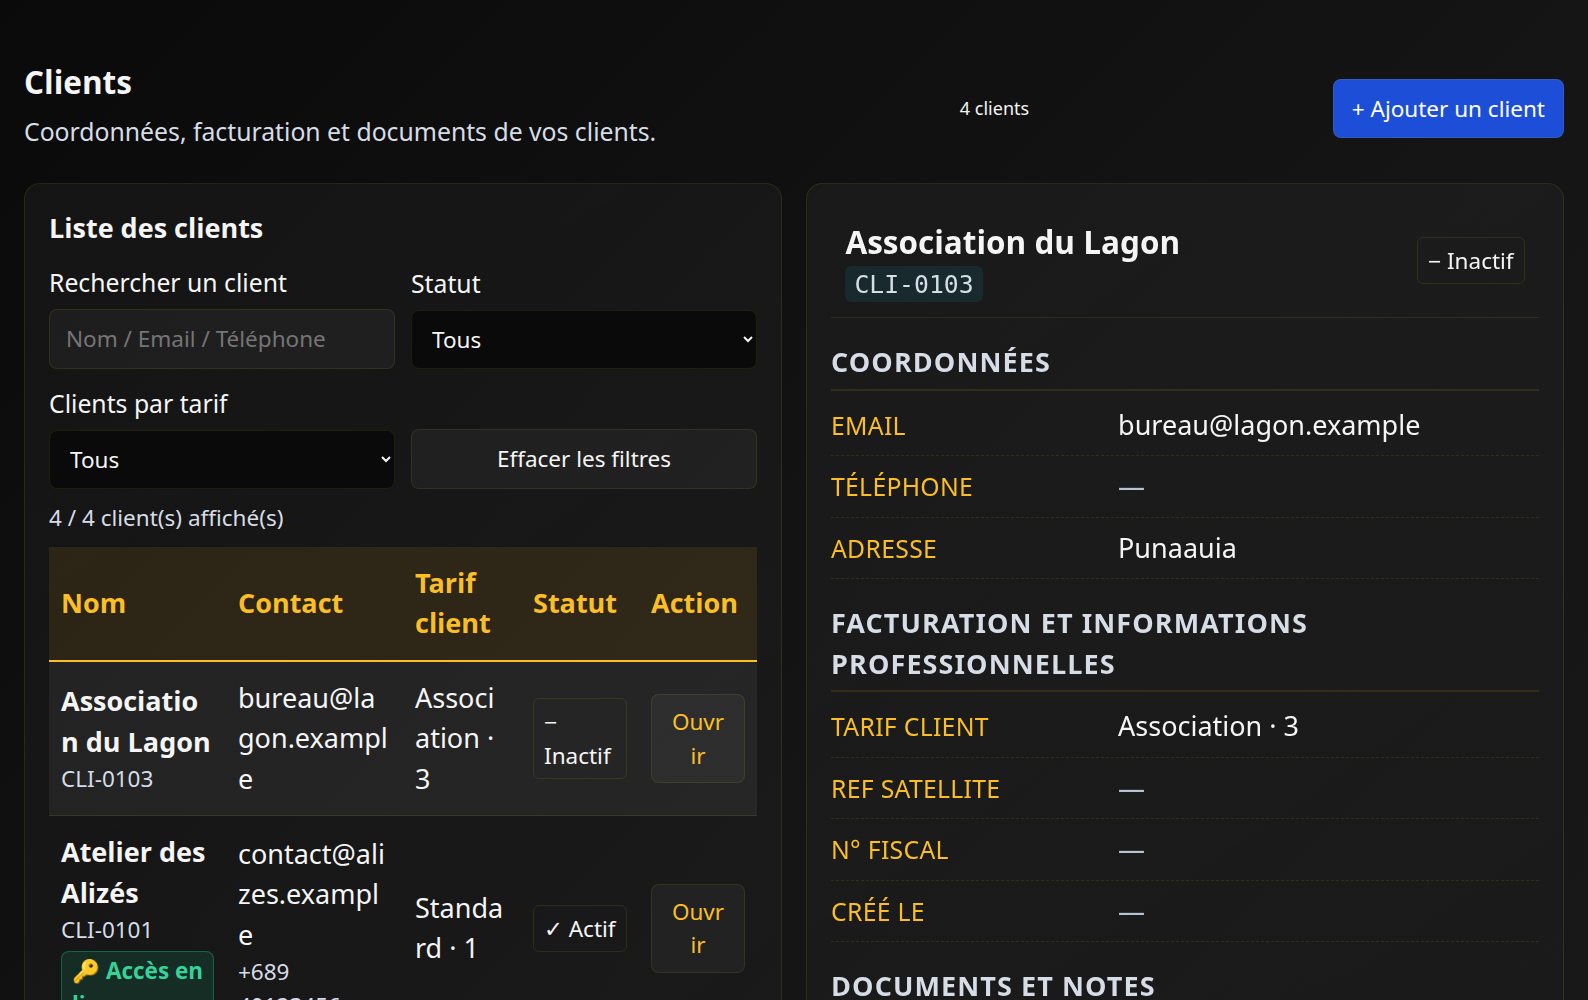The width and height of the screenshot is (1588, 1000).
Task: Open the Statut filter dropdown
Action: click(x=584, y=340)
